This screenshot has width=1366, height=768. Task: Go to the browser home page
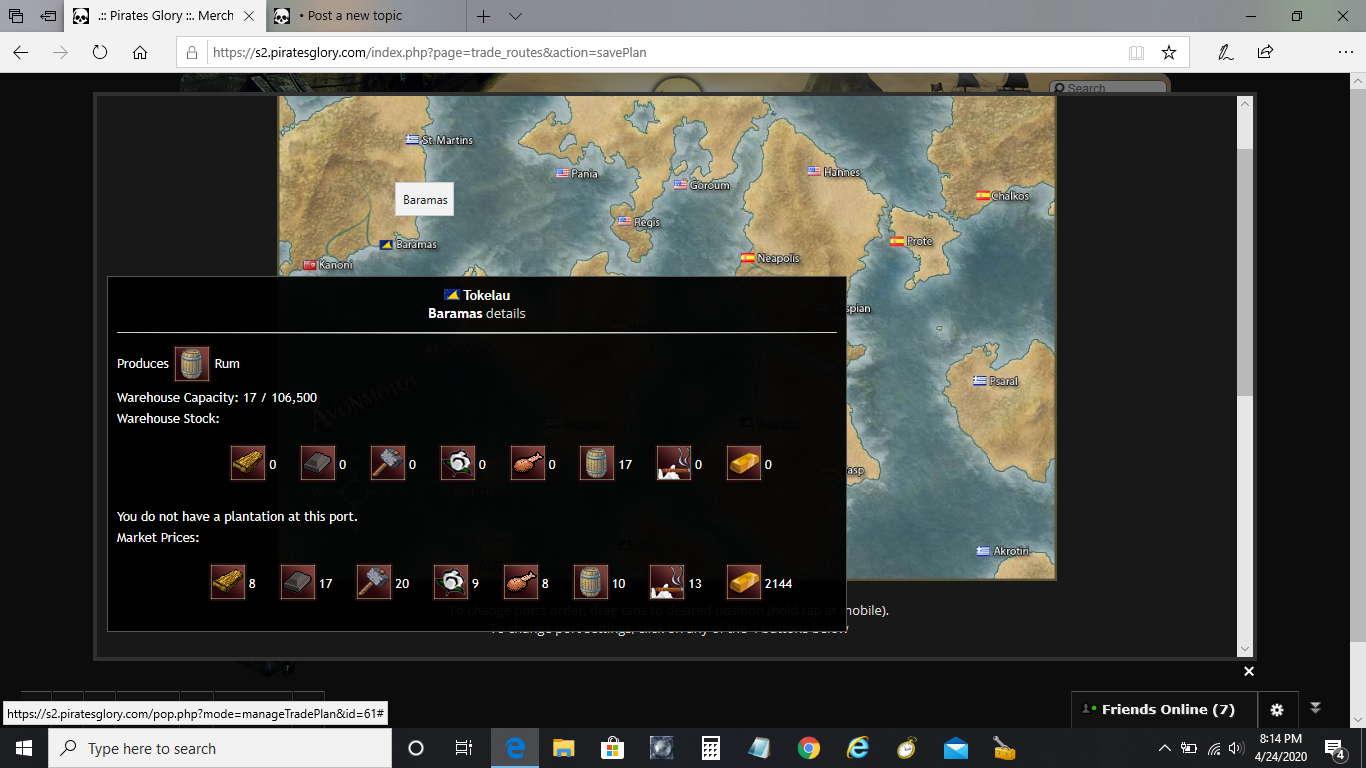[x=140, y=52]
